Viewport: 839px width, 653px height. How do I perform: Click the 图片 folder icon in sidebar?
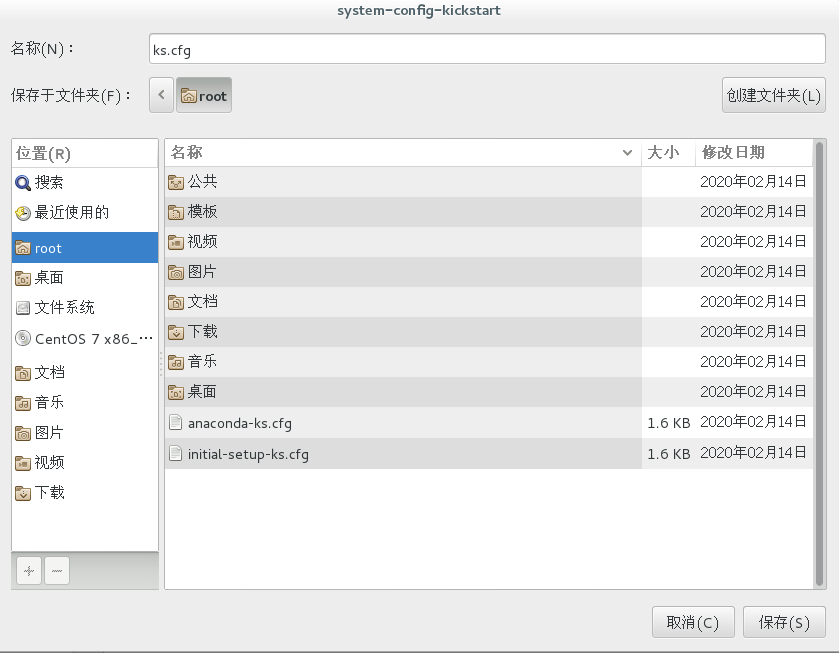click(23, 433)
